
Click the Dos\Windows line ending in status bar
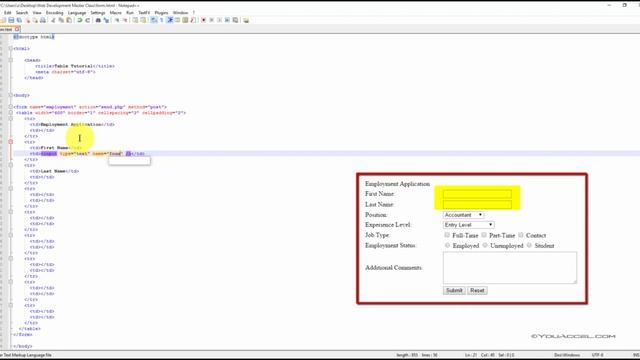(567, 355)
